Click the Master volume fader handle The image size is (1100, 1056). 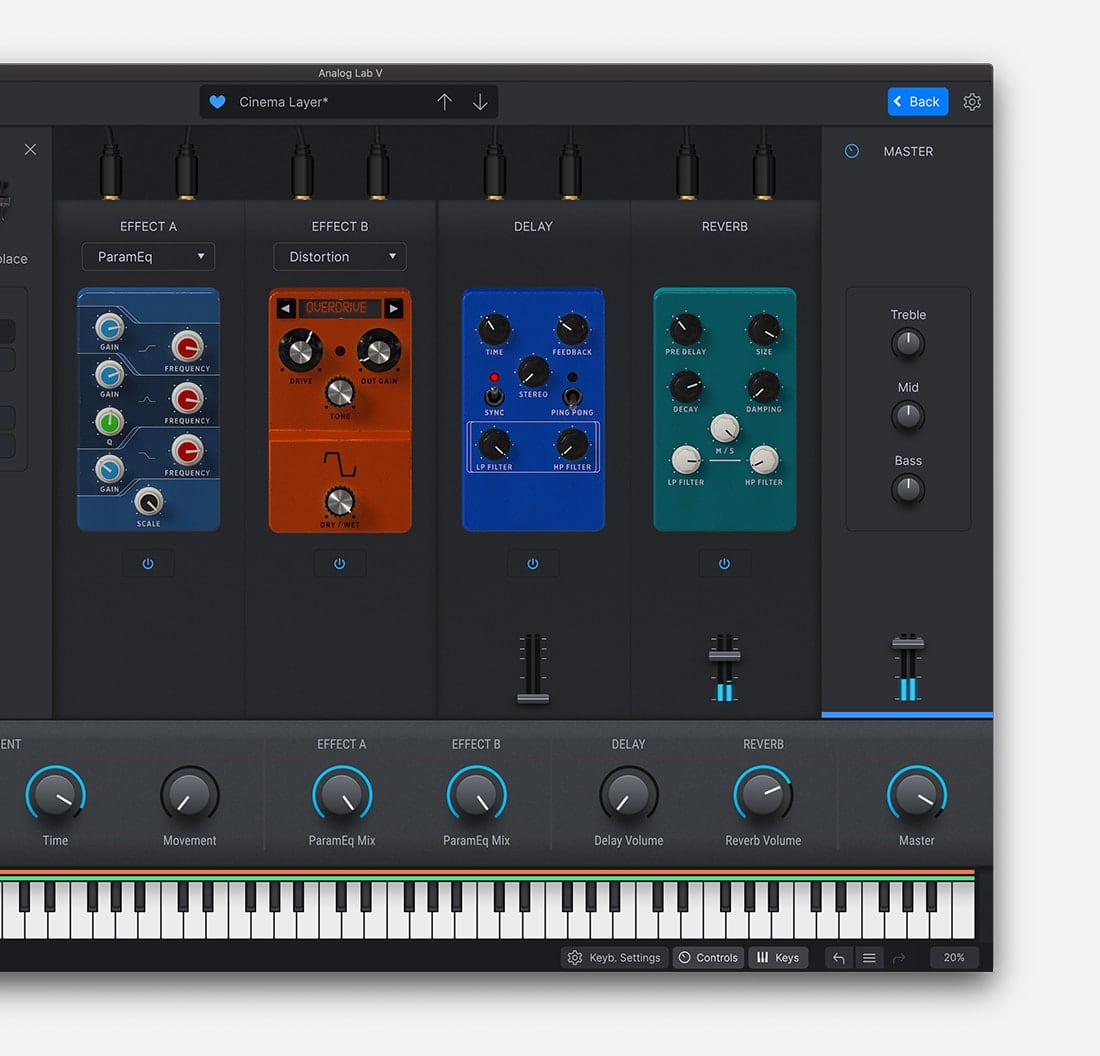(x=908, y=643)
